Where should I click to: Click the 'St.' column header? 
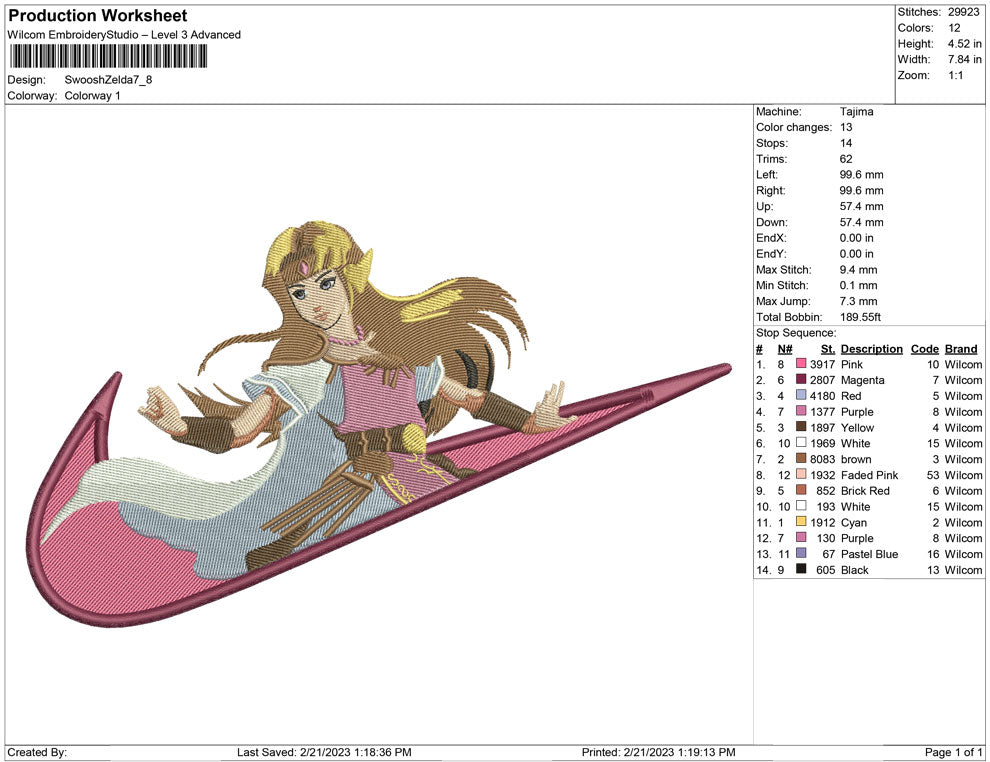click(x=828, y=348)
